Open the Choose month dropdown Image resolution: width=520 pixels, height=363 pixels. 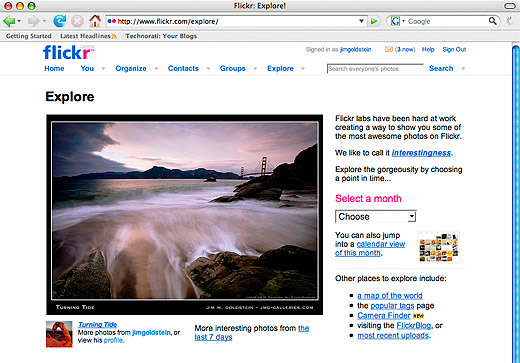pyautogui.click(x=376, y=217)
